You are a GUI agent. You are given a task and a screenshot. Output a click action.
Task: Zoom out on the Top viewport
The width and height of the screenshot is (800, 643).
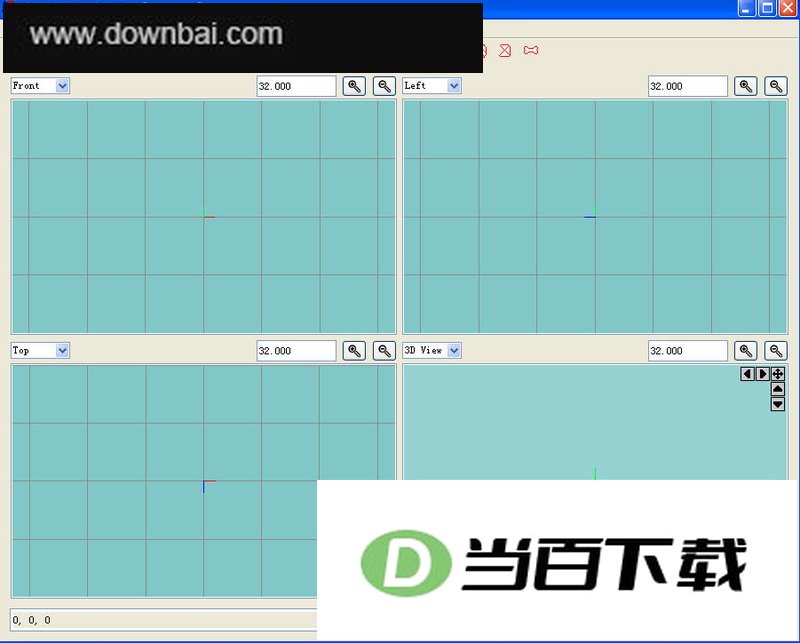coord(385,351)
